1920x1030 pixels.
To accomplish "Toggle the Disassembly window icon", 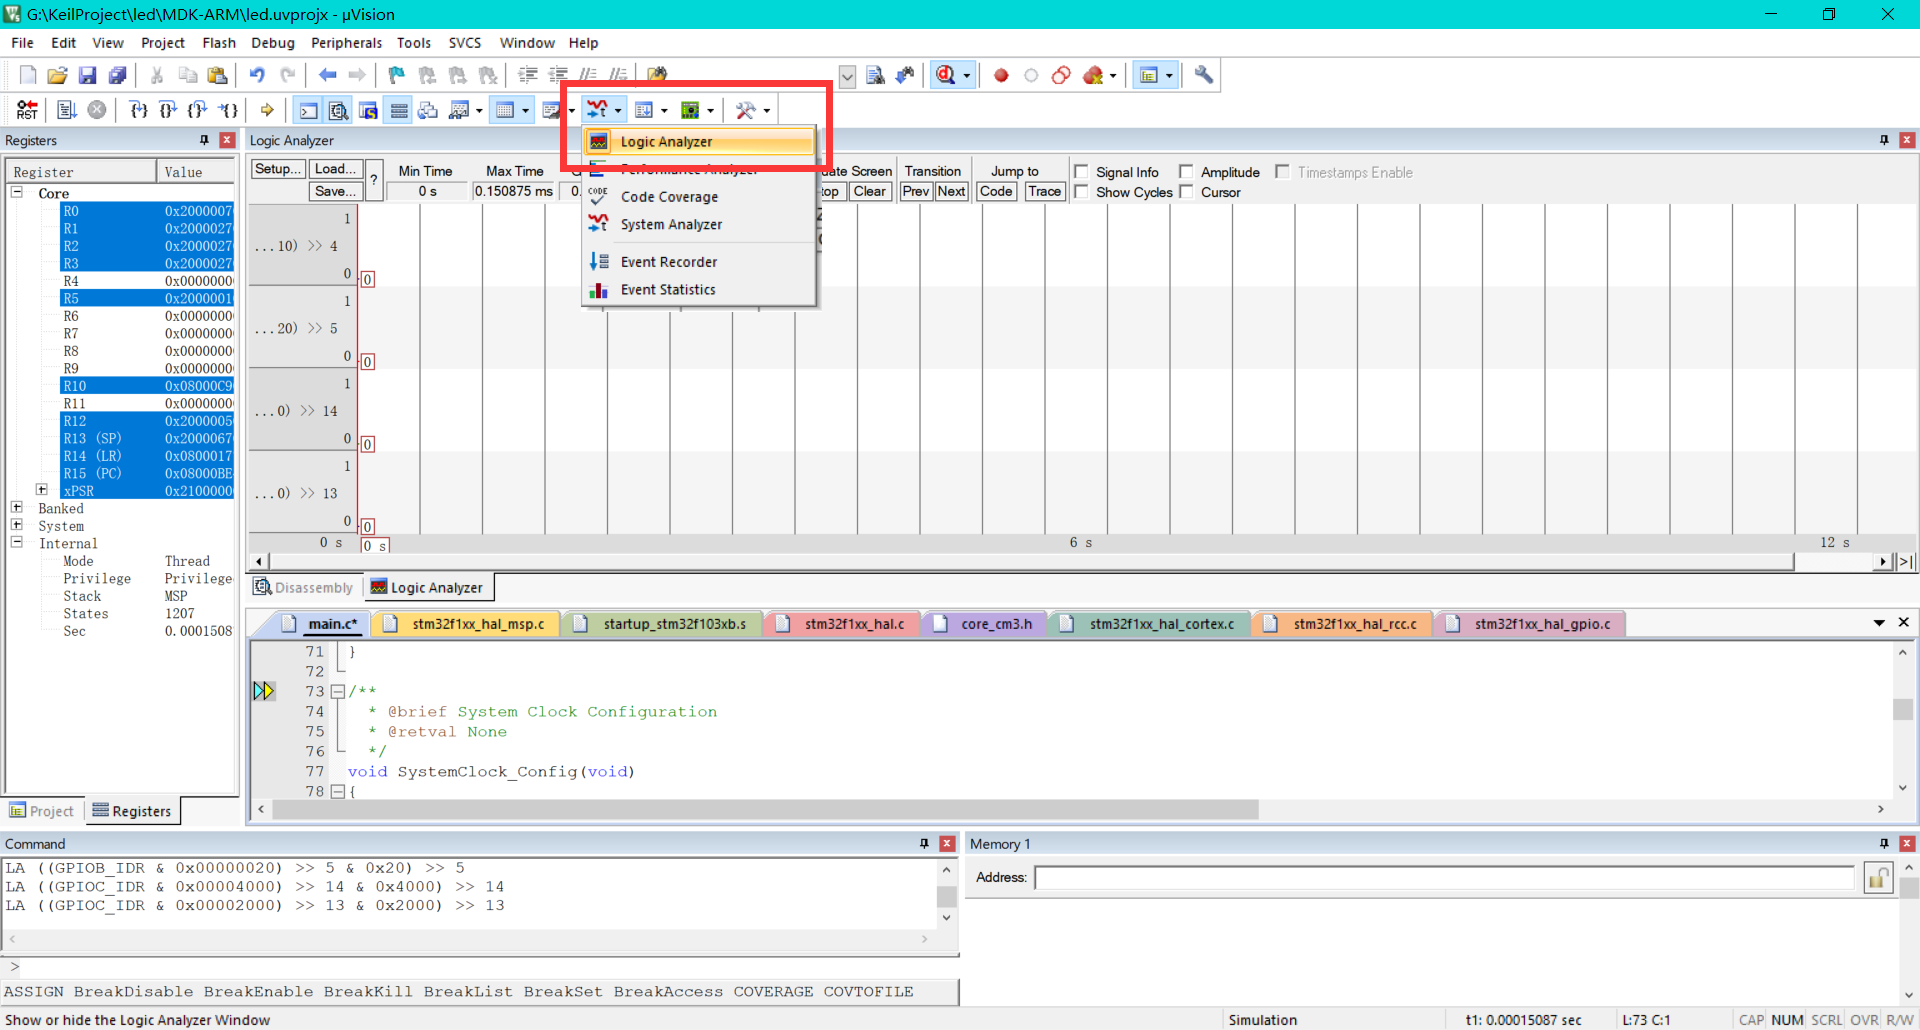I will [339, 110].
